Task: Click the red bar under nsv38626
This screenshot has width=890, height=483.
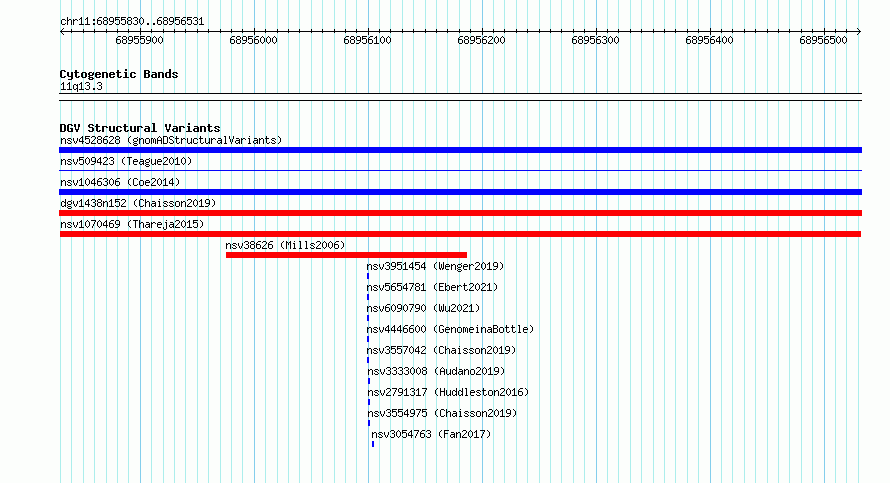Action: (346, 255)
